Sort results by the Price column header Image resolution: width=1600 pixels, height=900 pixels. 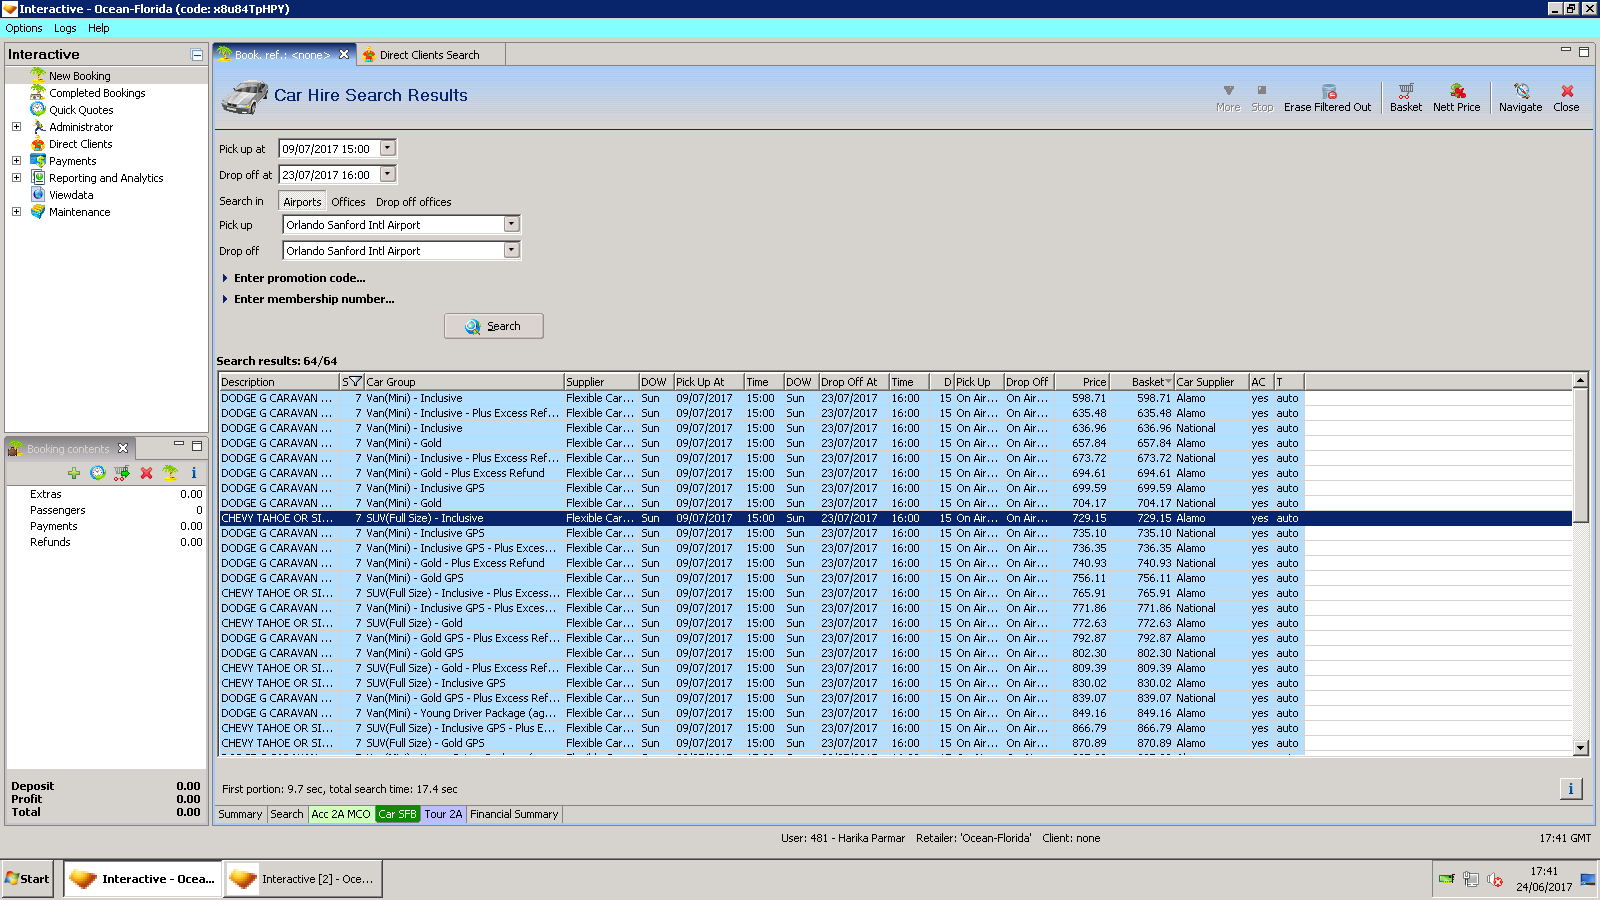pos(1082,382)
